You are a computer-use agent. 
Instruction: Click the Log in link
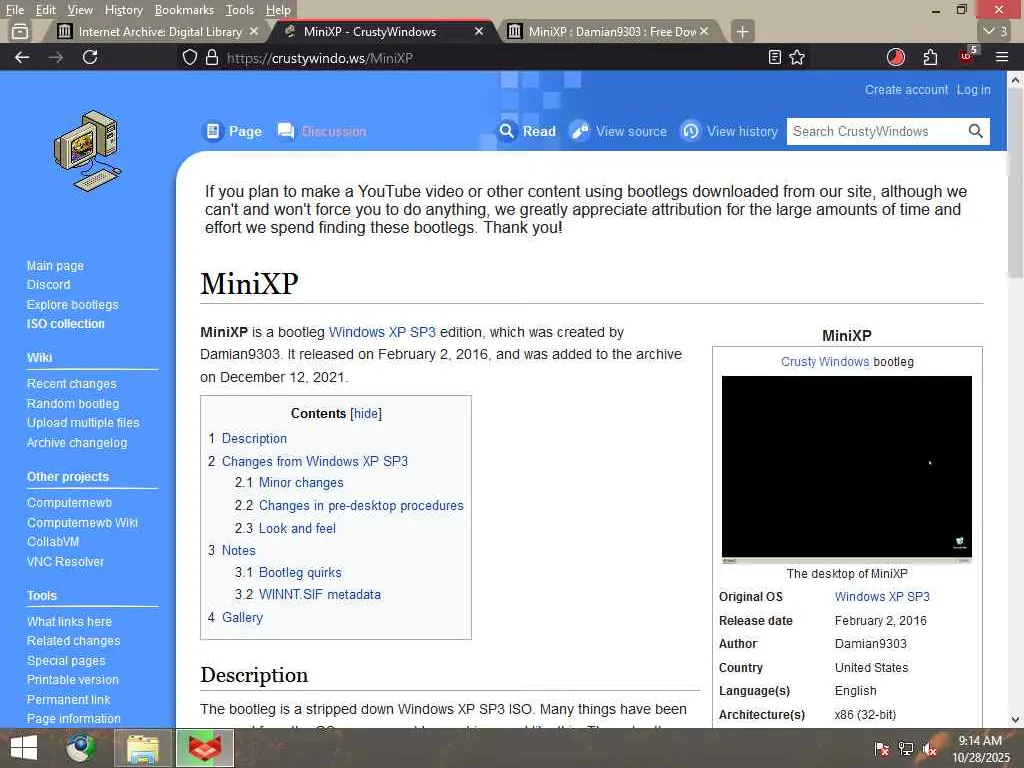tap(973, 89)
